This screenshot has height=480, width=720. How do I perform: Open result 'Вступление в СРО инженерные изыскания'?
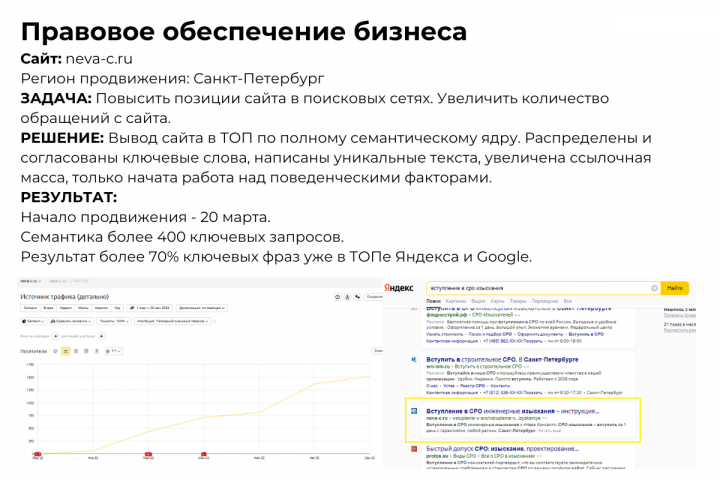(512, 411)
